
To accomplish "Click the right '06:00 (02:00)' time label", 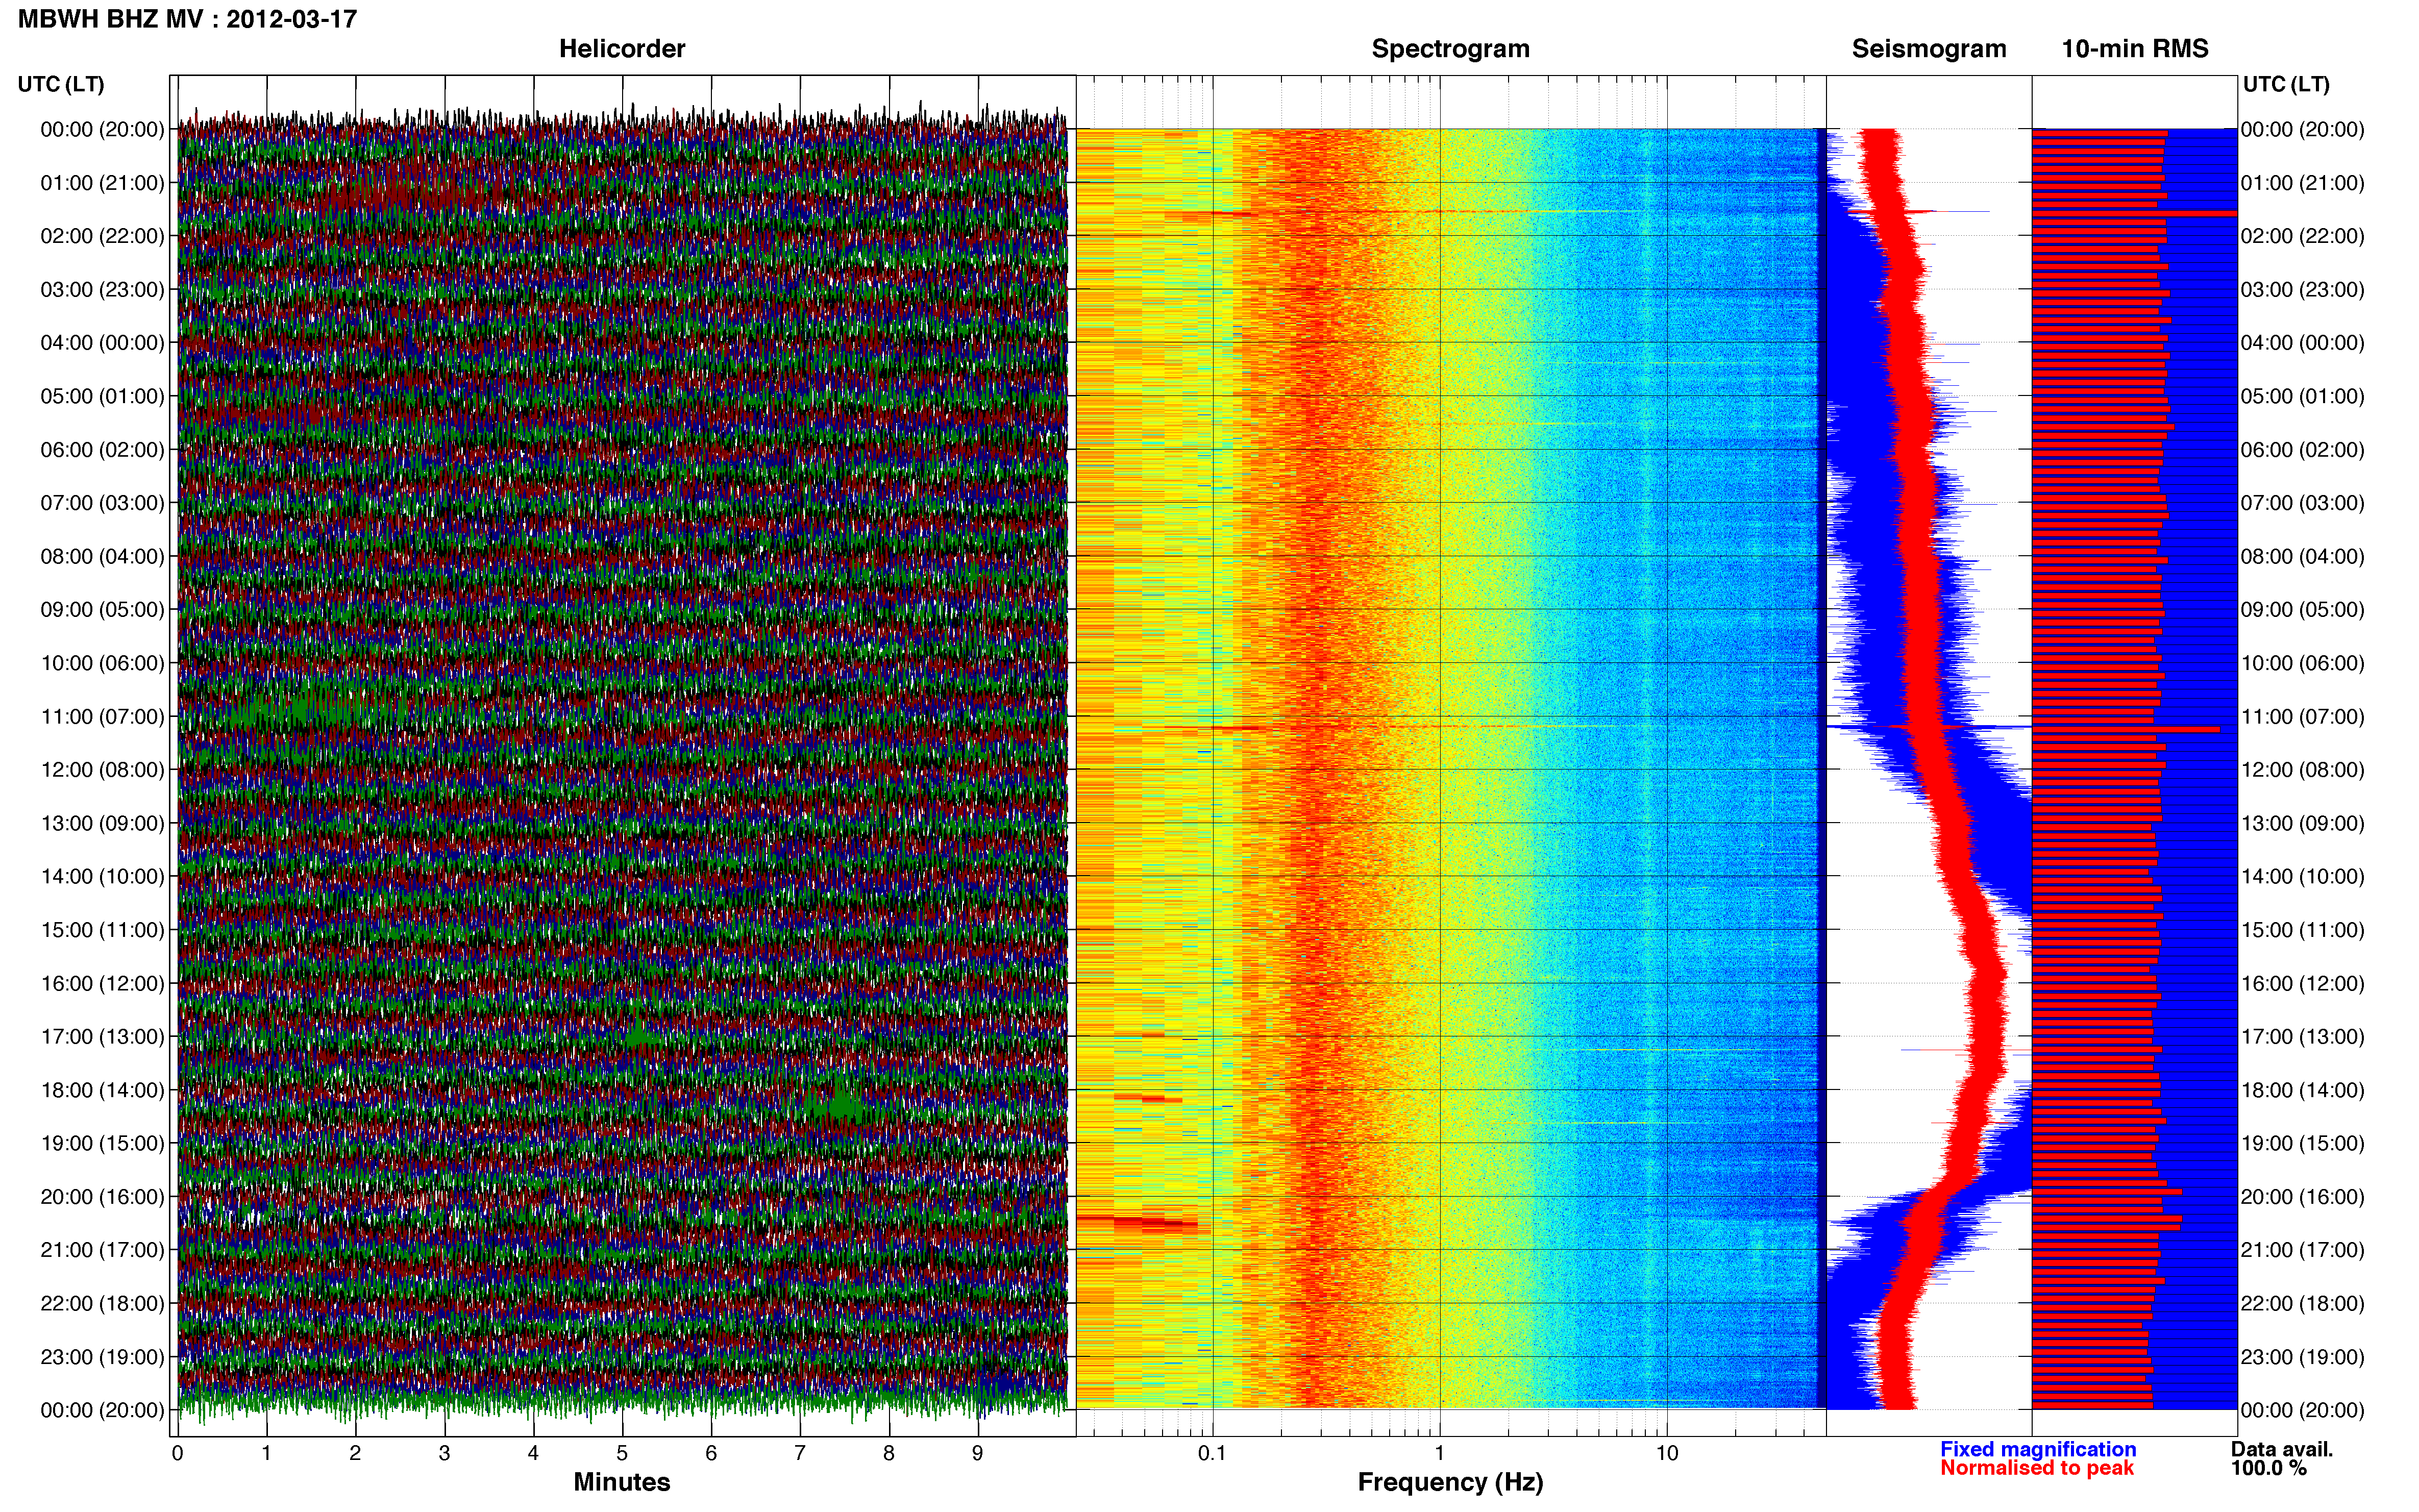I will pos(2303,450).
